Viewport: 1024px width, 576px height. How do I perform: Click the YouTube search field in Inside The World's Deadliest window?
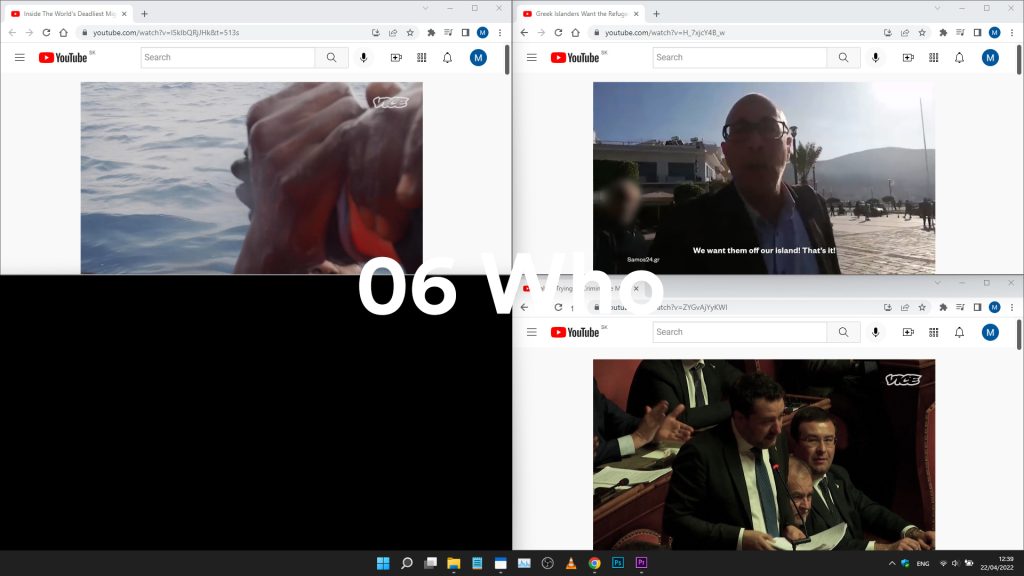pyautogui.click(x=228, y=57)
